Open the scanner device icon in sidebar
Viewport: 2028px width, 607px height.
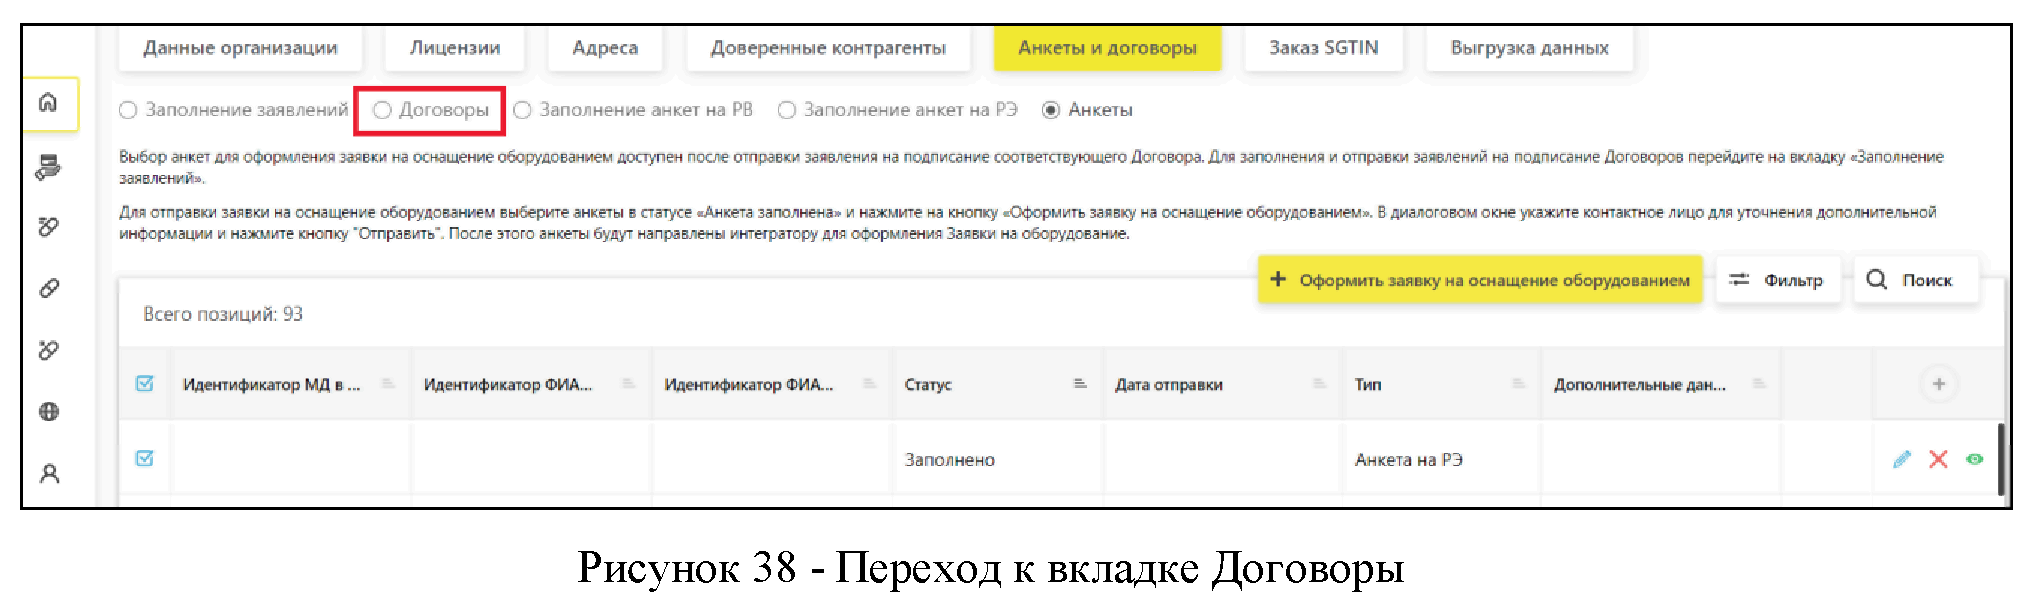point(48,167)
